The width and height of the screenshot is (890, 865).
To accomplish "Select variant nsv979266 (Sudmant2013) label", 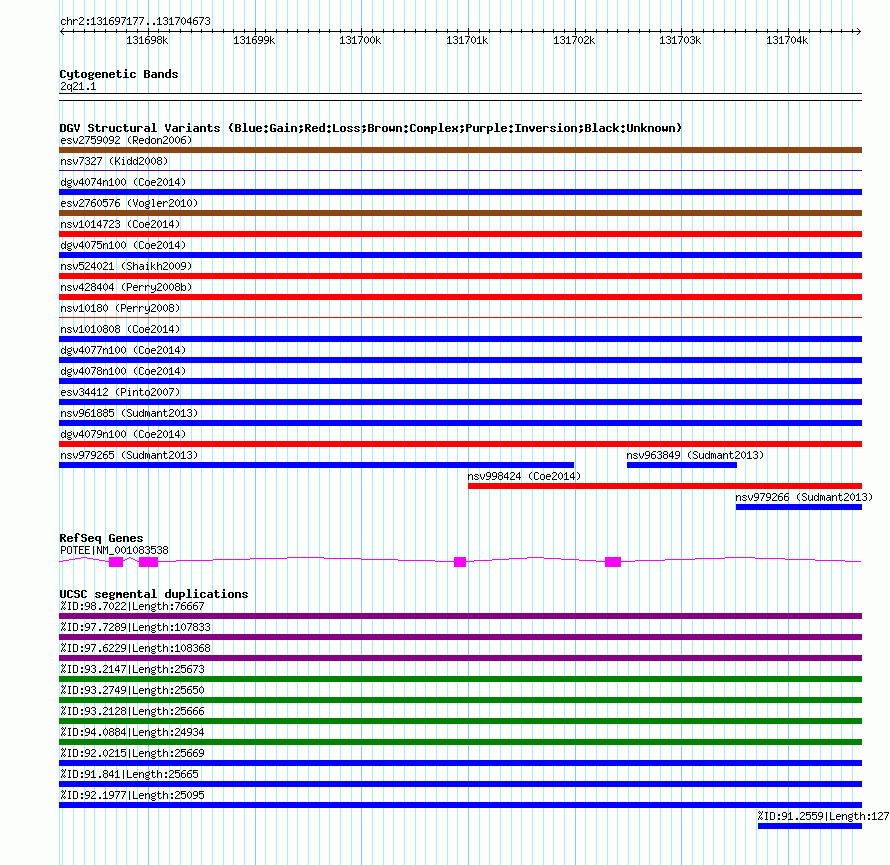I will click(x=804, y=497).
